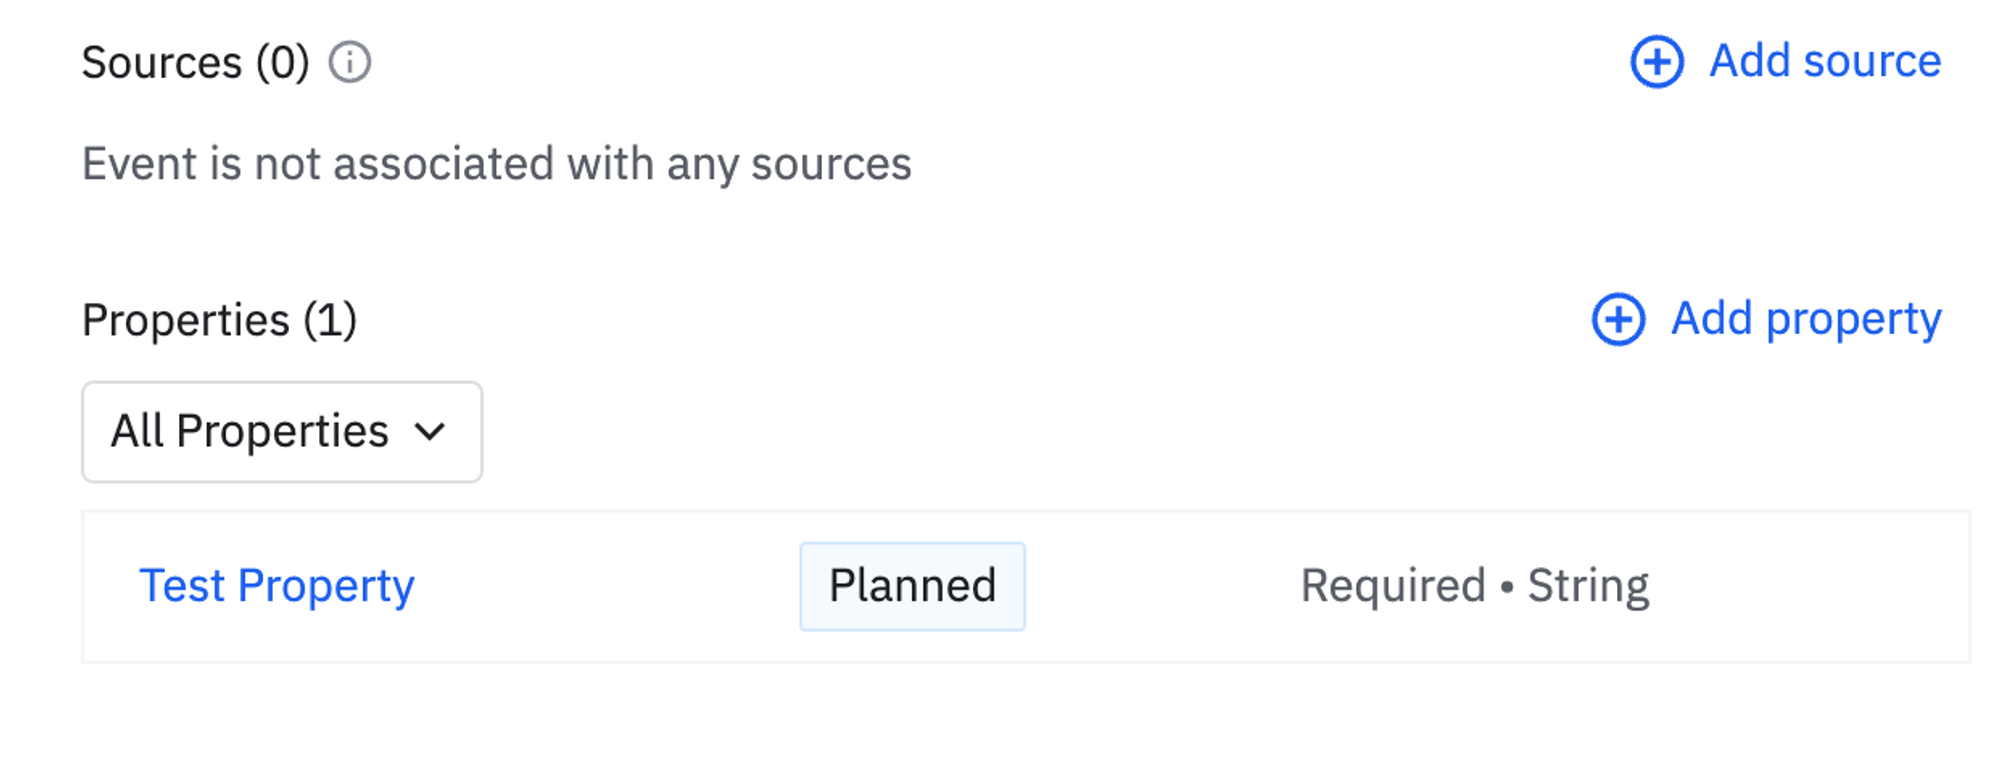Click the Required • String type text
2000x783 pixels.
coord(1474,586)
